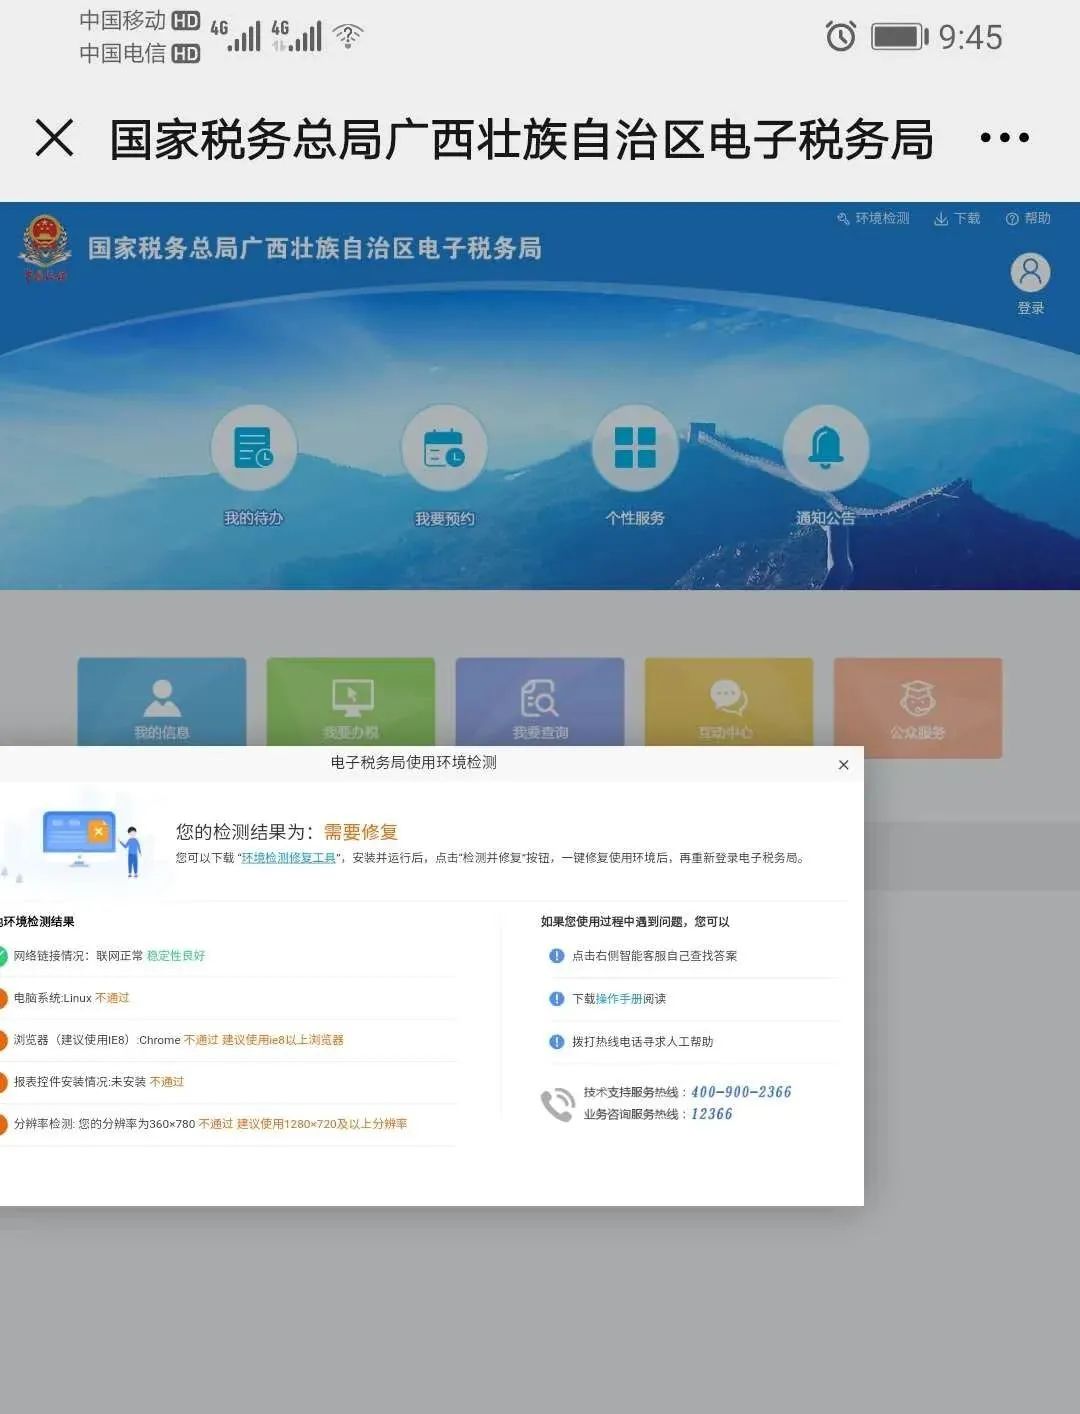Open 环境检测 in the top bar
1080x1414 pixels.
coord(873,218)
